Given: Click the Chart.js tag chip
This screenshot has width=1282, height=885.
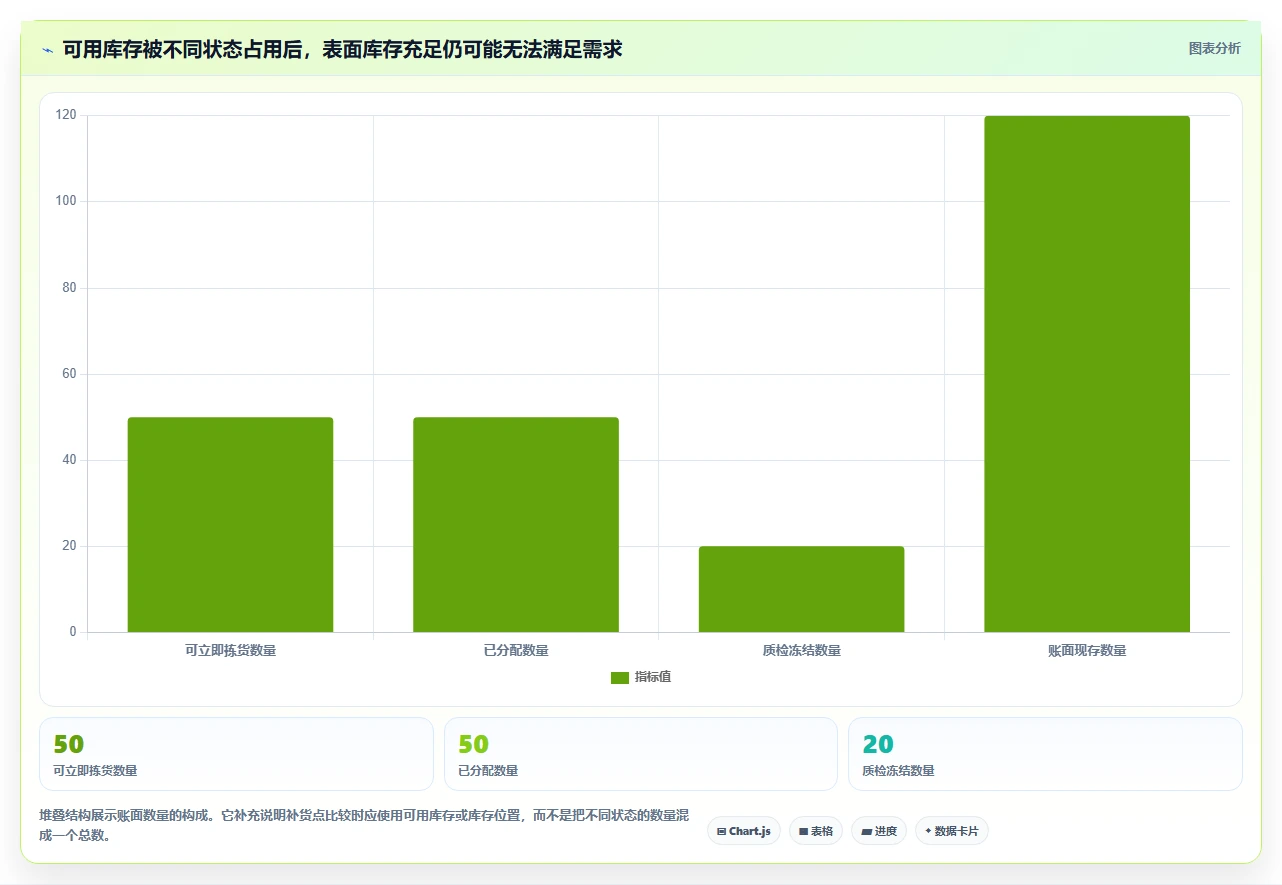Looking at the screenshot, I should click(x=744, y=831).
